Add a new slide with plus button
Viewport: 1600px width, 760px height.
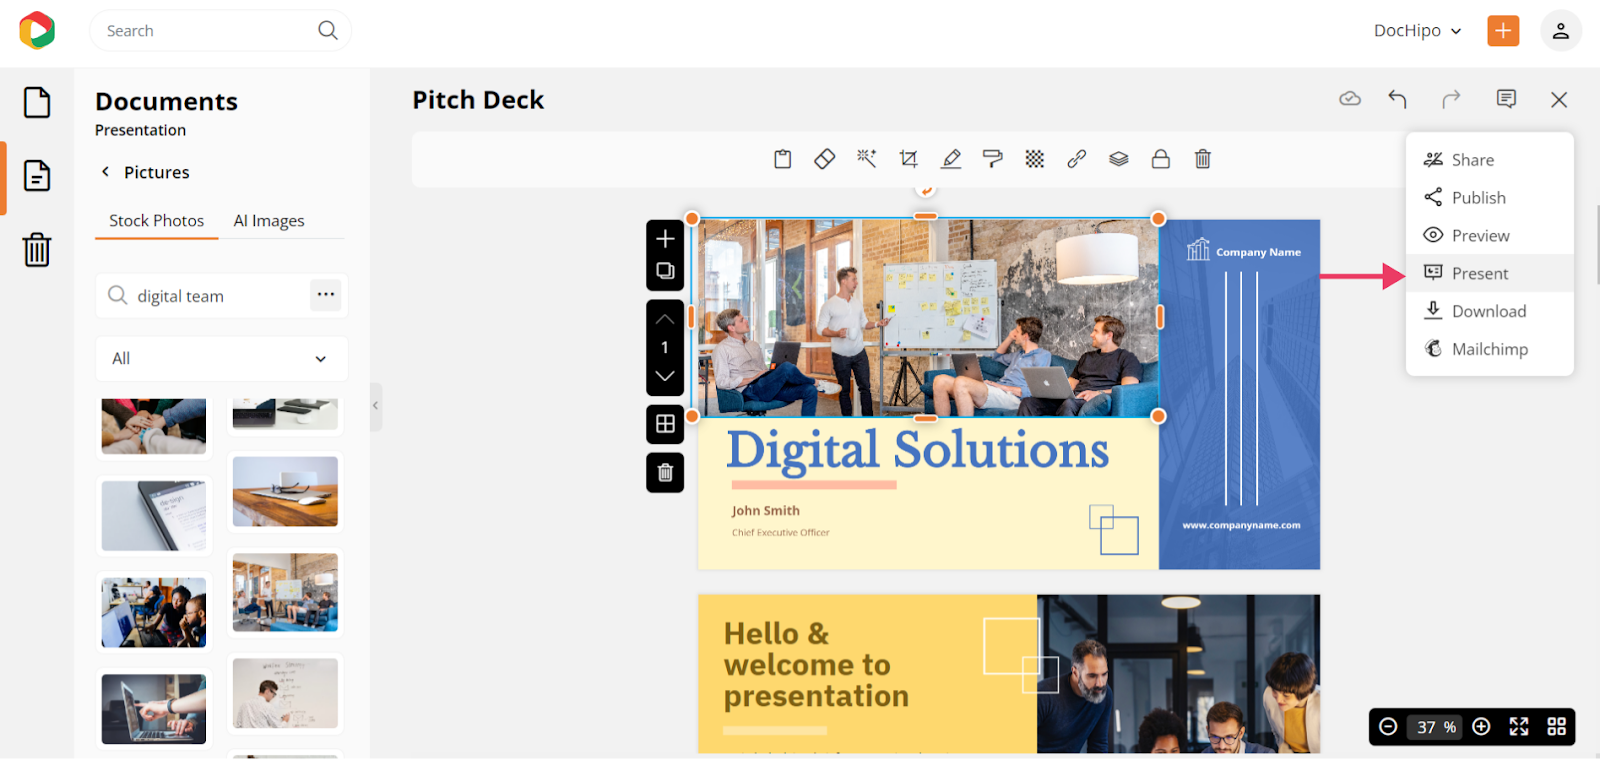pos(665,239)
